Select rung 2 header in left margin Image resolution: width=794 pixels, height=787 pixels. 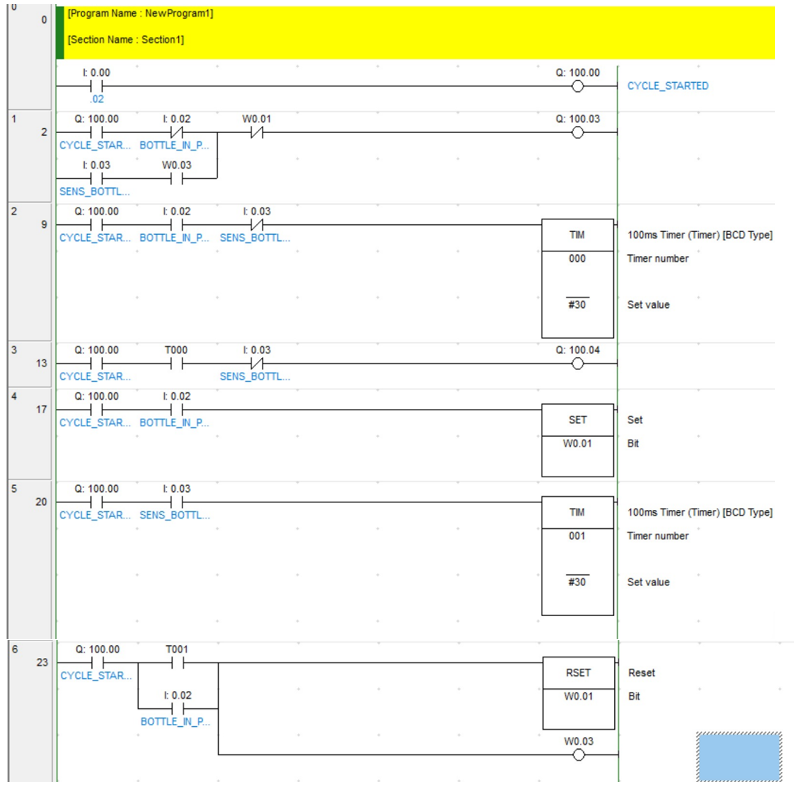29,272
